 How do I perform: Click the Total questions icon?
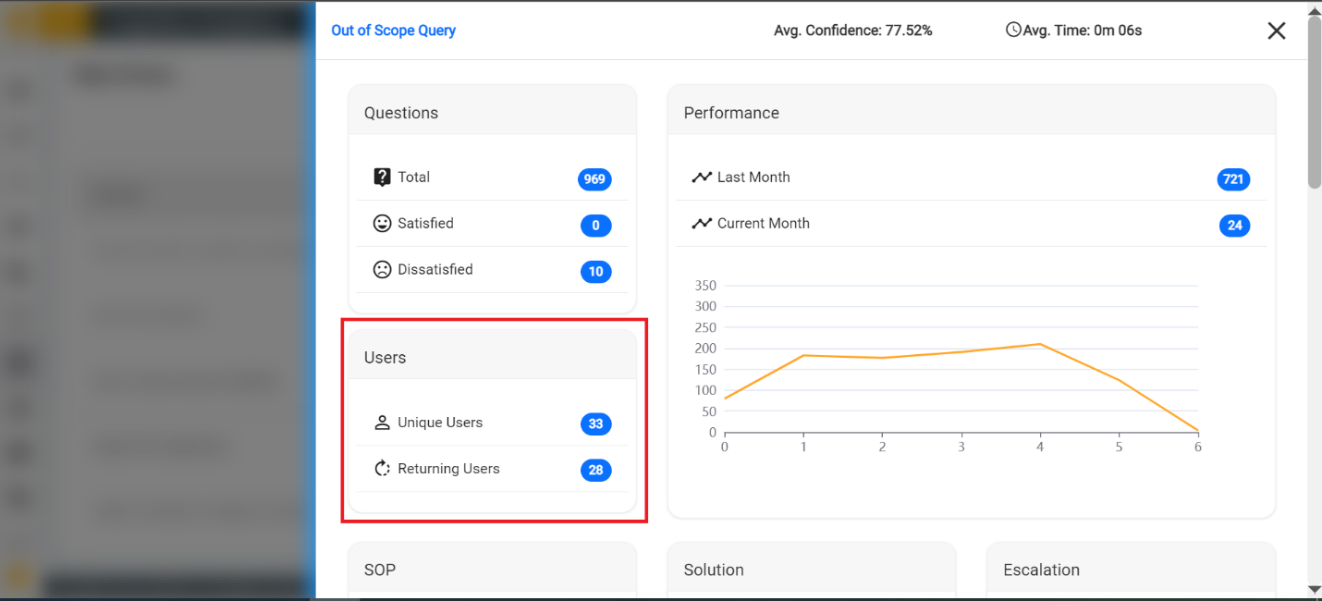click(382, 177)
